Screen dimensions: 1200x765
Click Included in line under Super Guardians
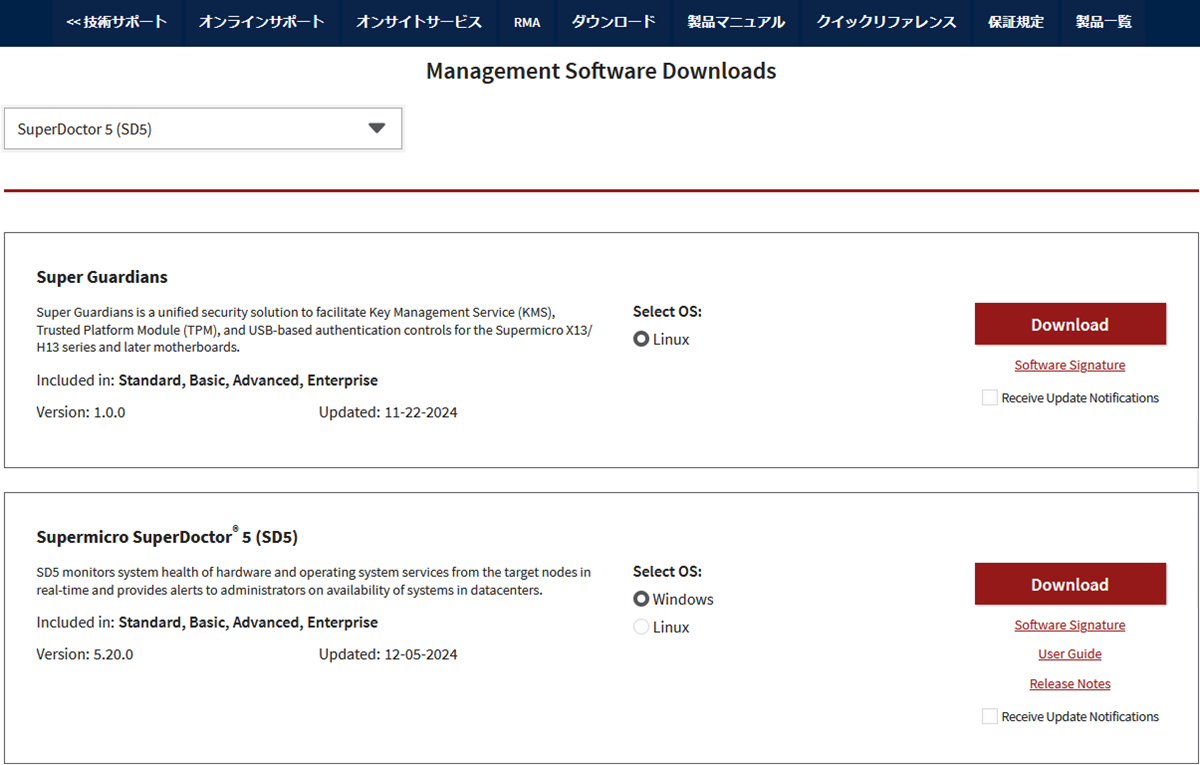click(x=207, y=380)
